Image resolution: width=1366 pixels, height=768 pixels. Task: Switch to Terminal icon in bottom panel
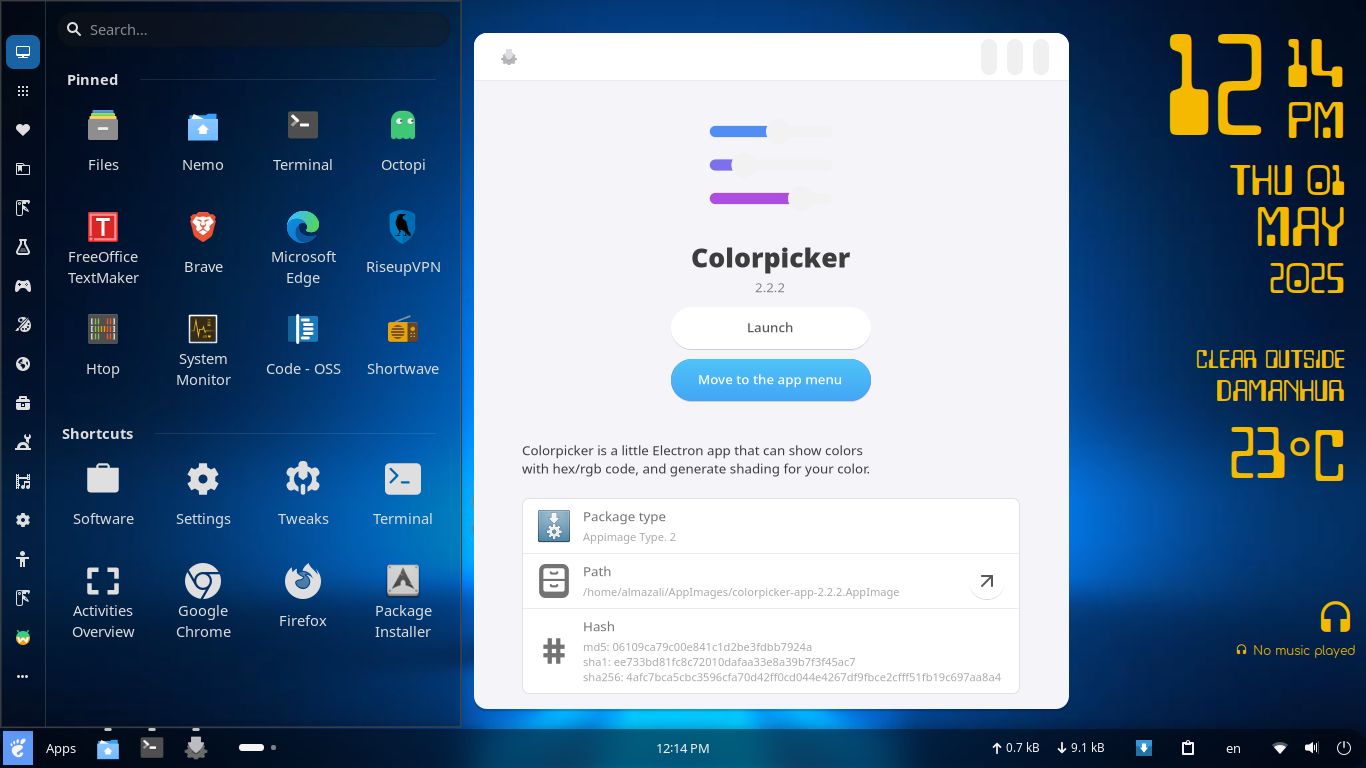click(152, 747)
